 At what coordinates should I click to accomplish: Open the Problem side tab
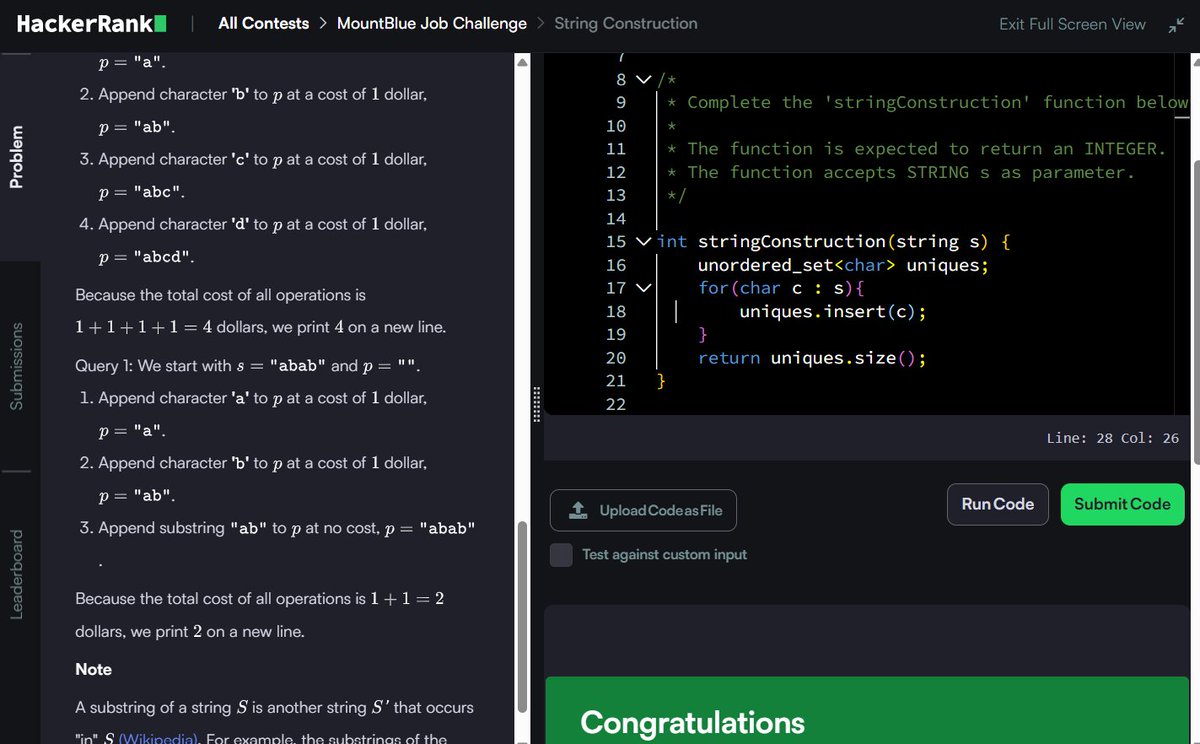(17, 157)
